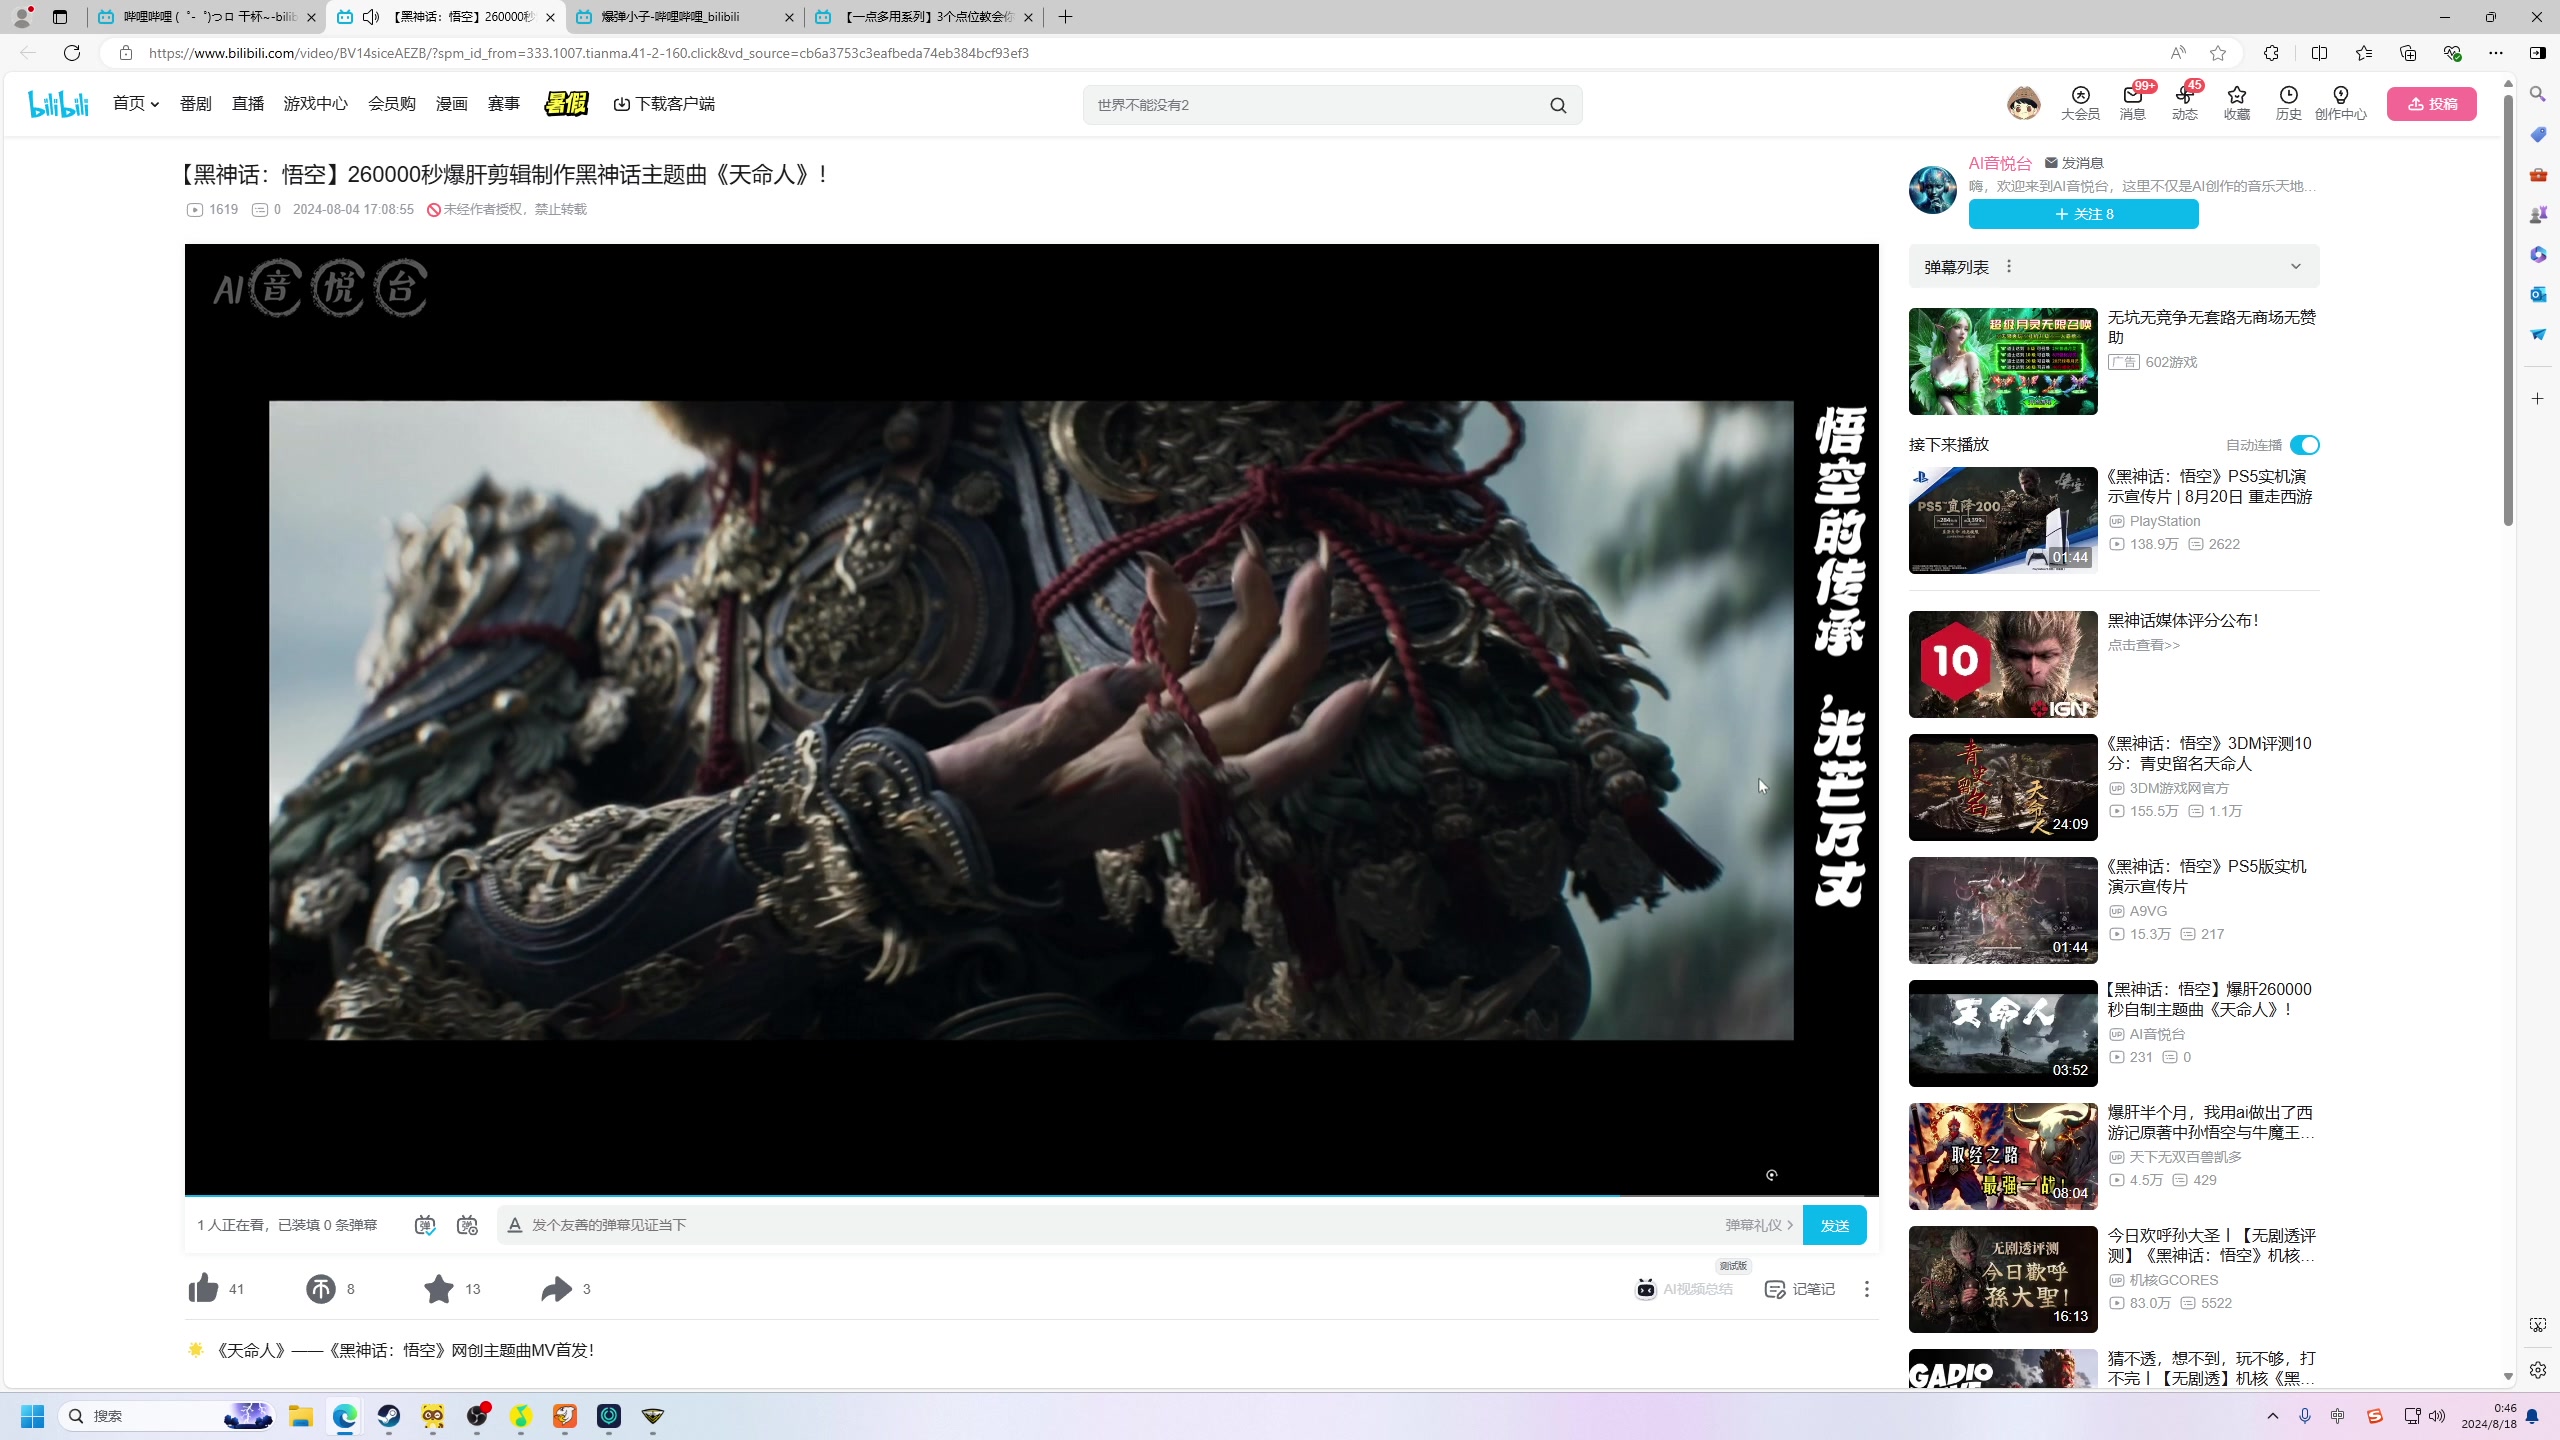Open 弹幕列表 three-dot options
The width and height of the screenshot is (2560, 1440).
pyautogui.click(x=2009, y=266)
